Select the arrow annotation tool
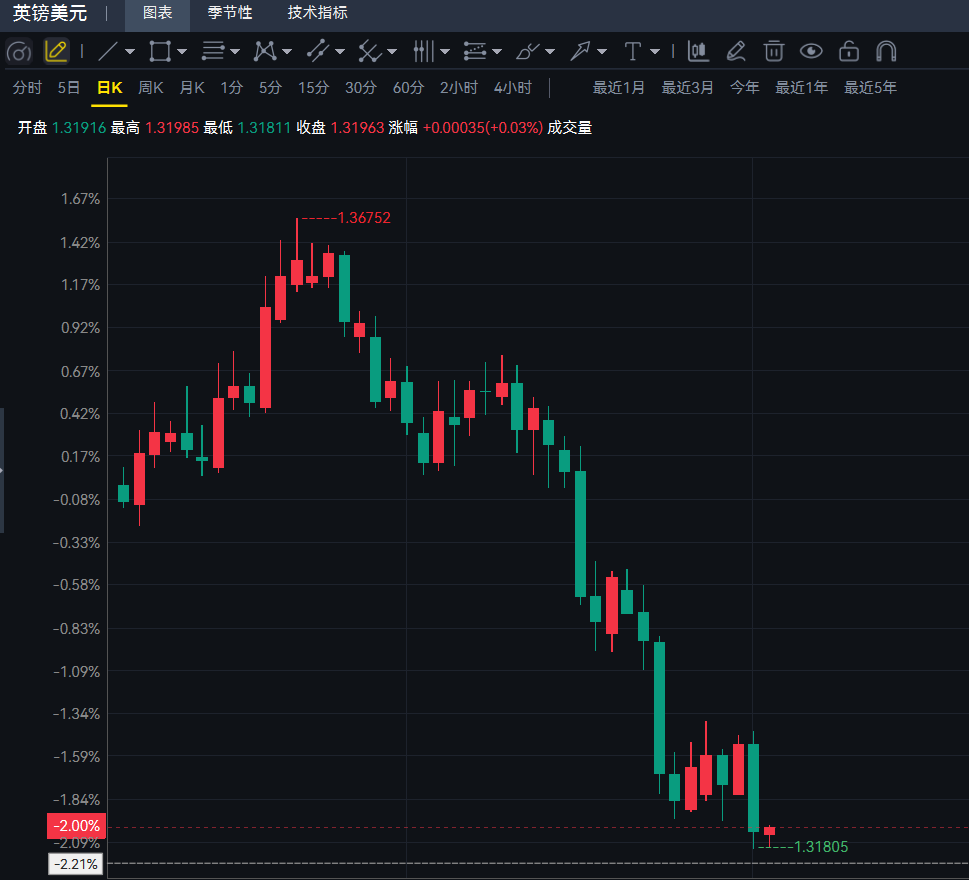Screen dimensions: 969x880 580,51
